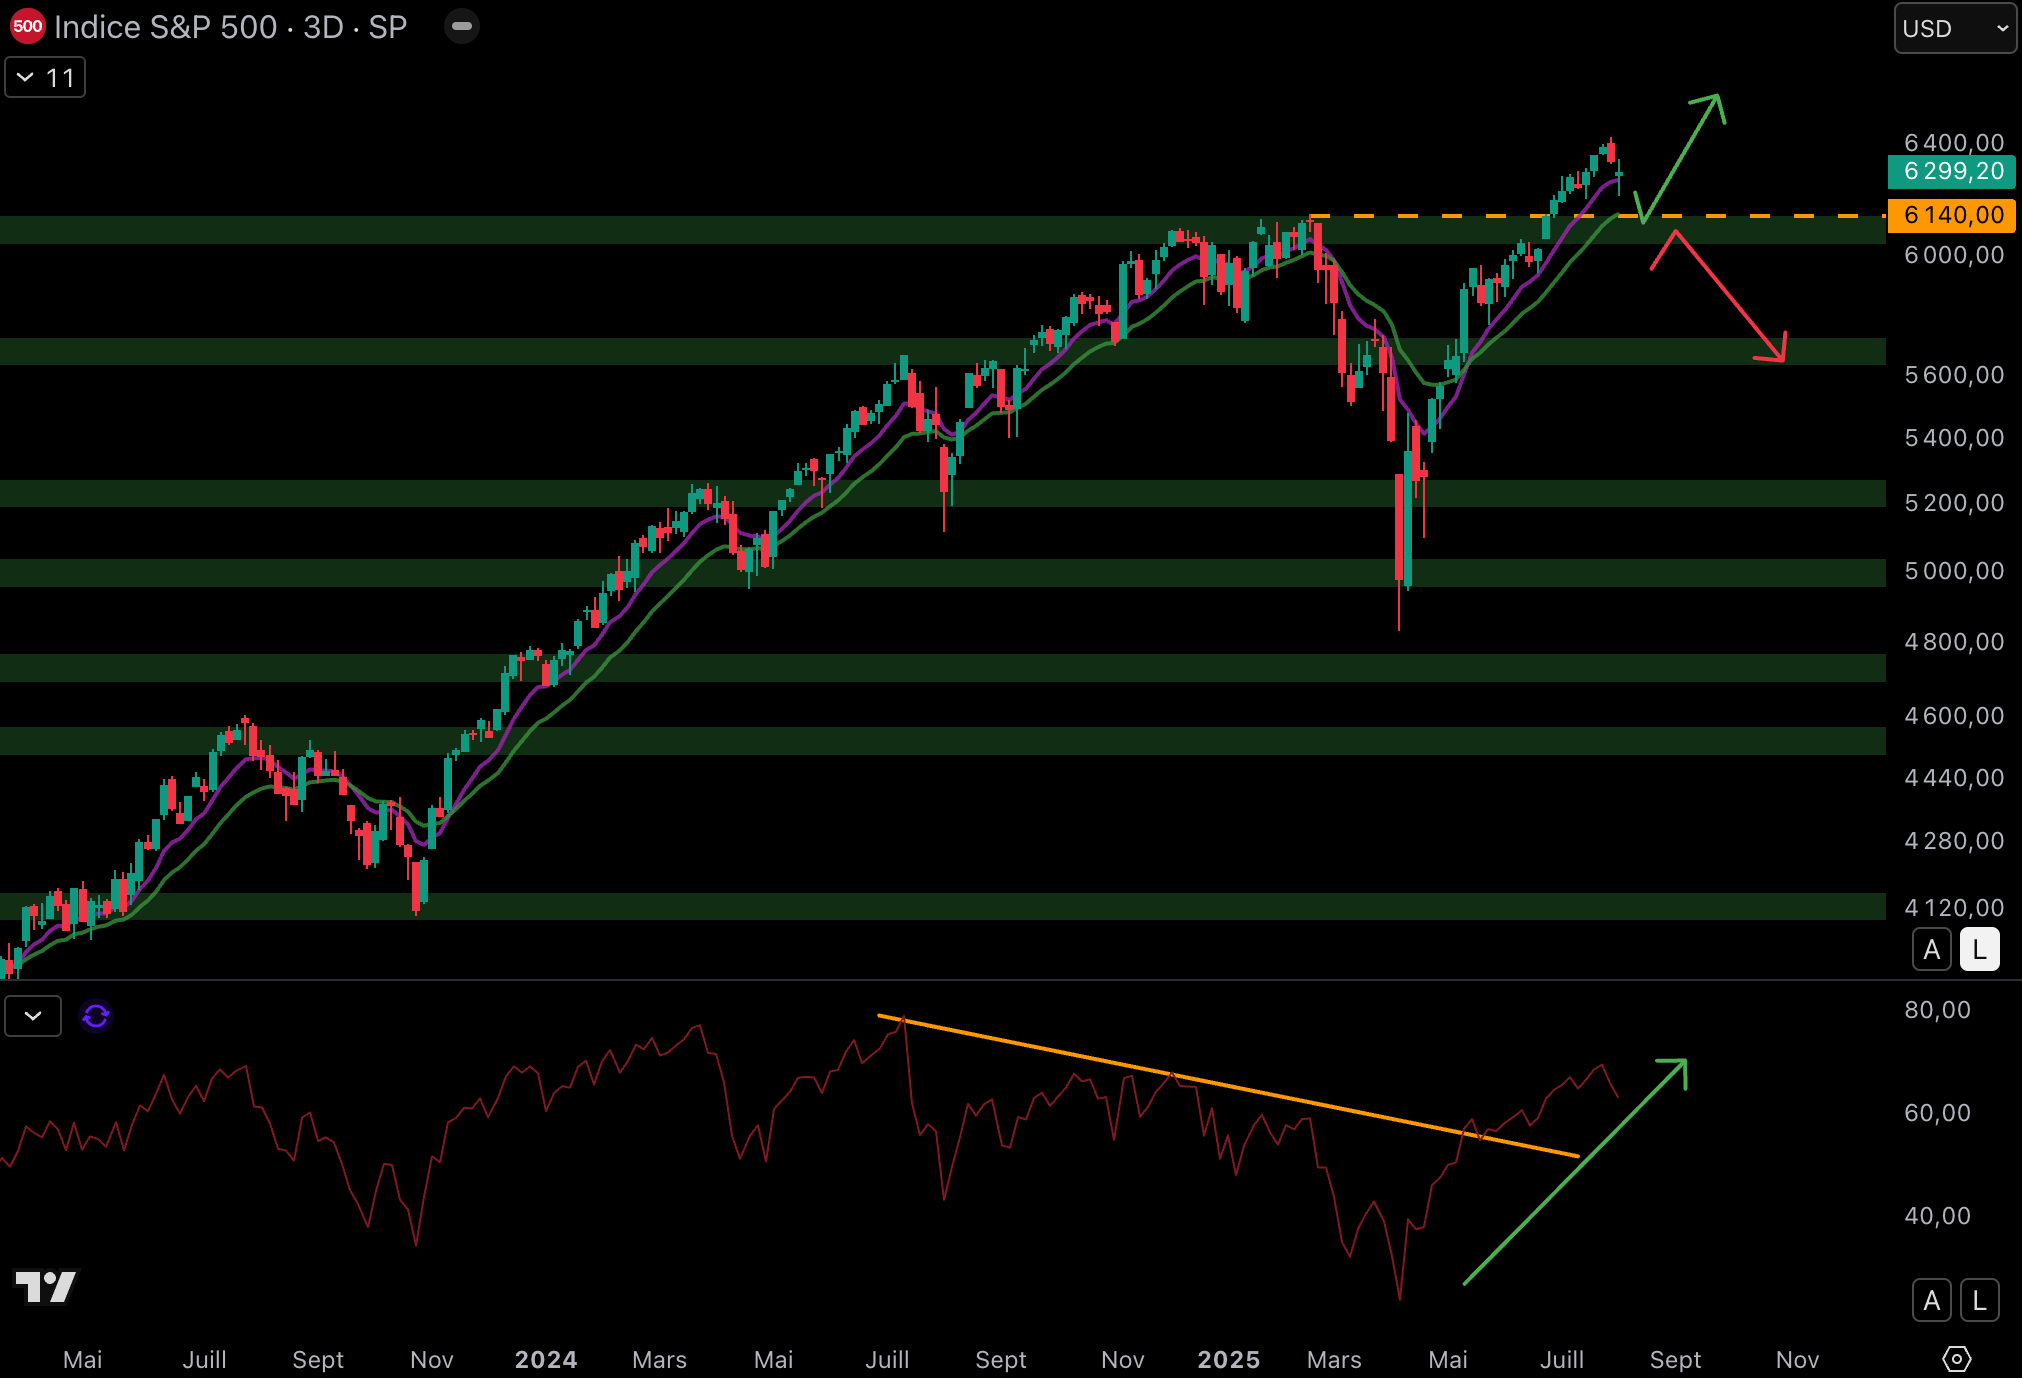This screenshot has height=1378, width=2022.
Task: Click the 6 299,20 current price label
Action: click(x=1951, y=172)
